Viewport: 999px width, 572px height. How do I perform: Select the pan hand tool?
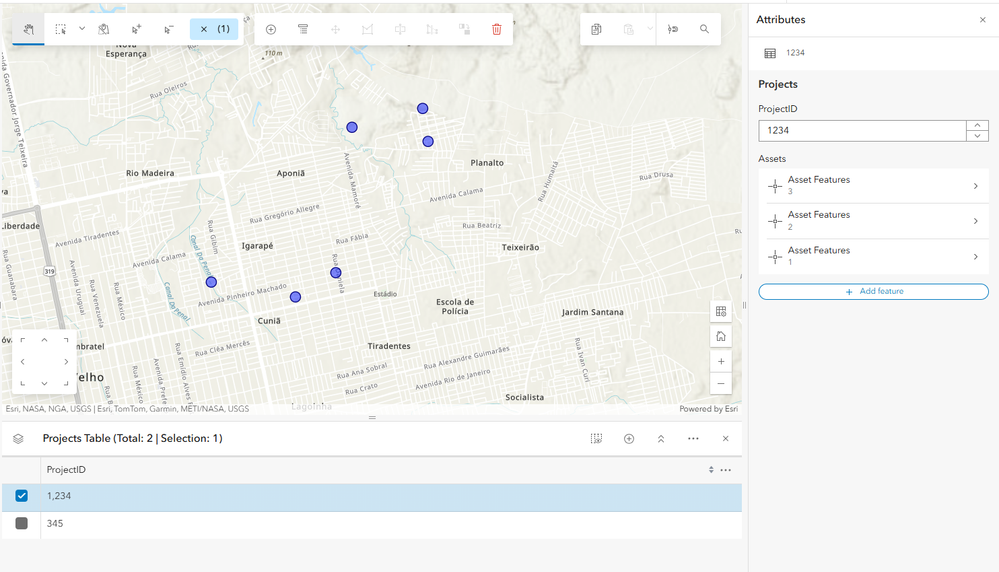(x=29, y=29)
